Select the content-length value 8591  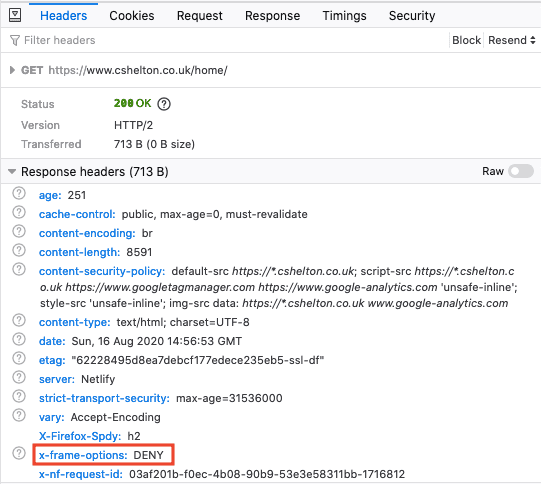pyautogui.click(x=139, y=252)
